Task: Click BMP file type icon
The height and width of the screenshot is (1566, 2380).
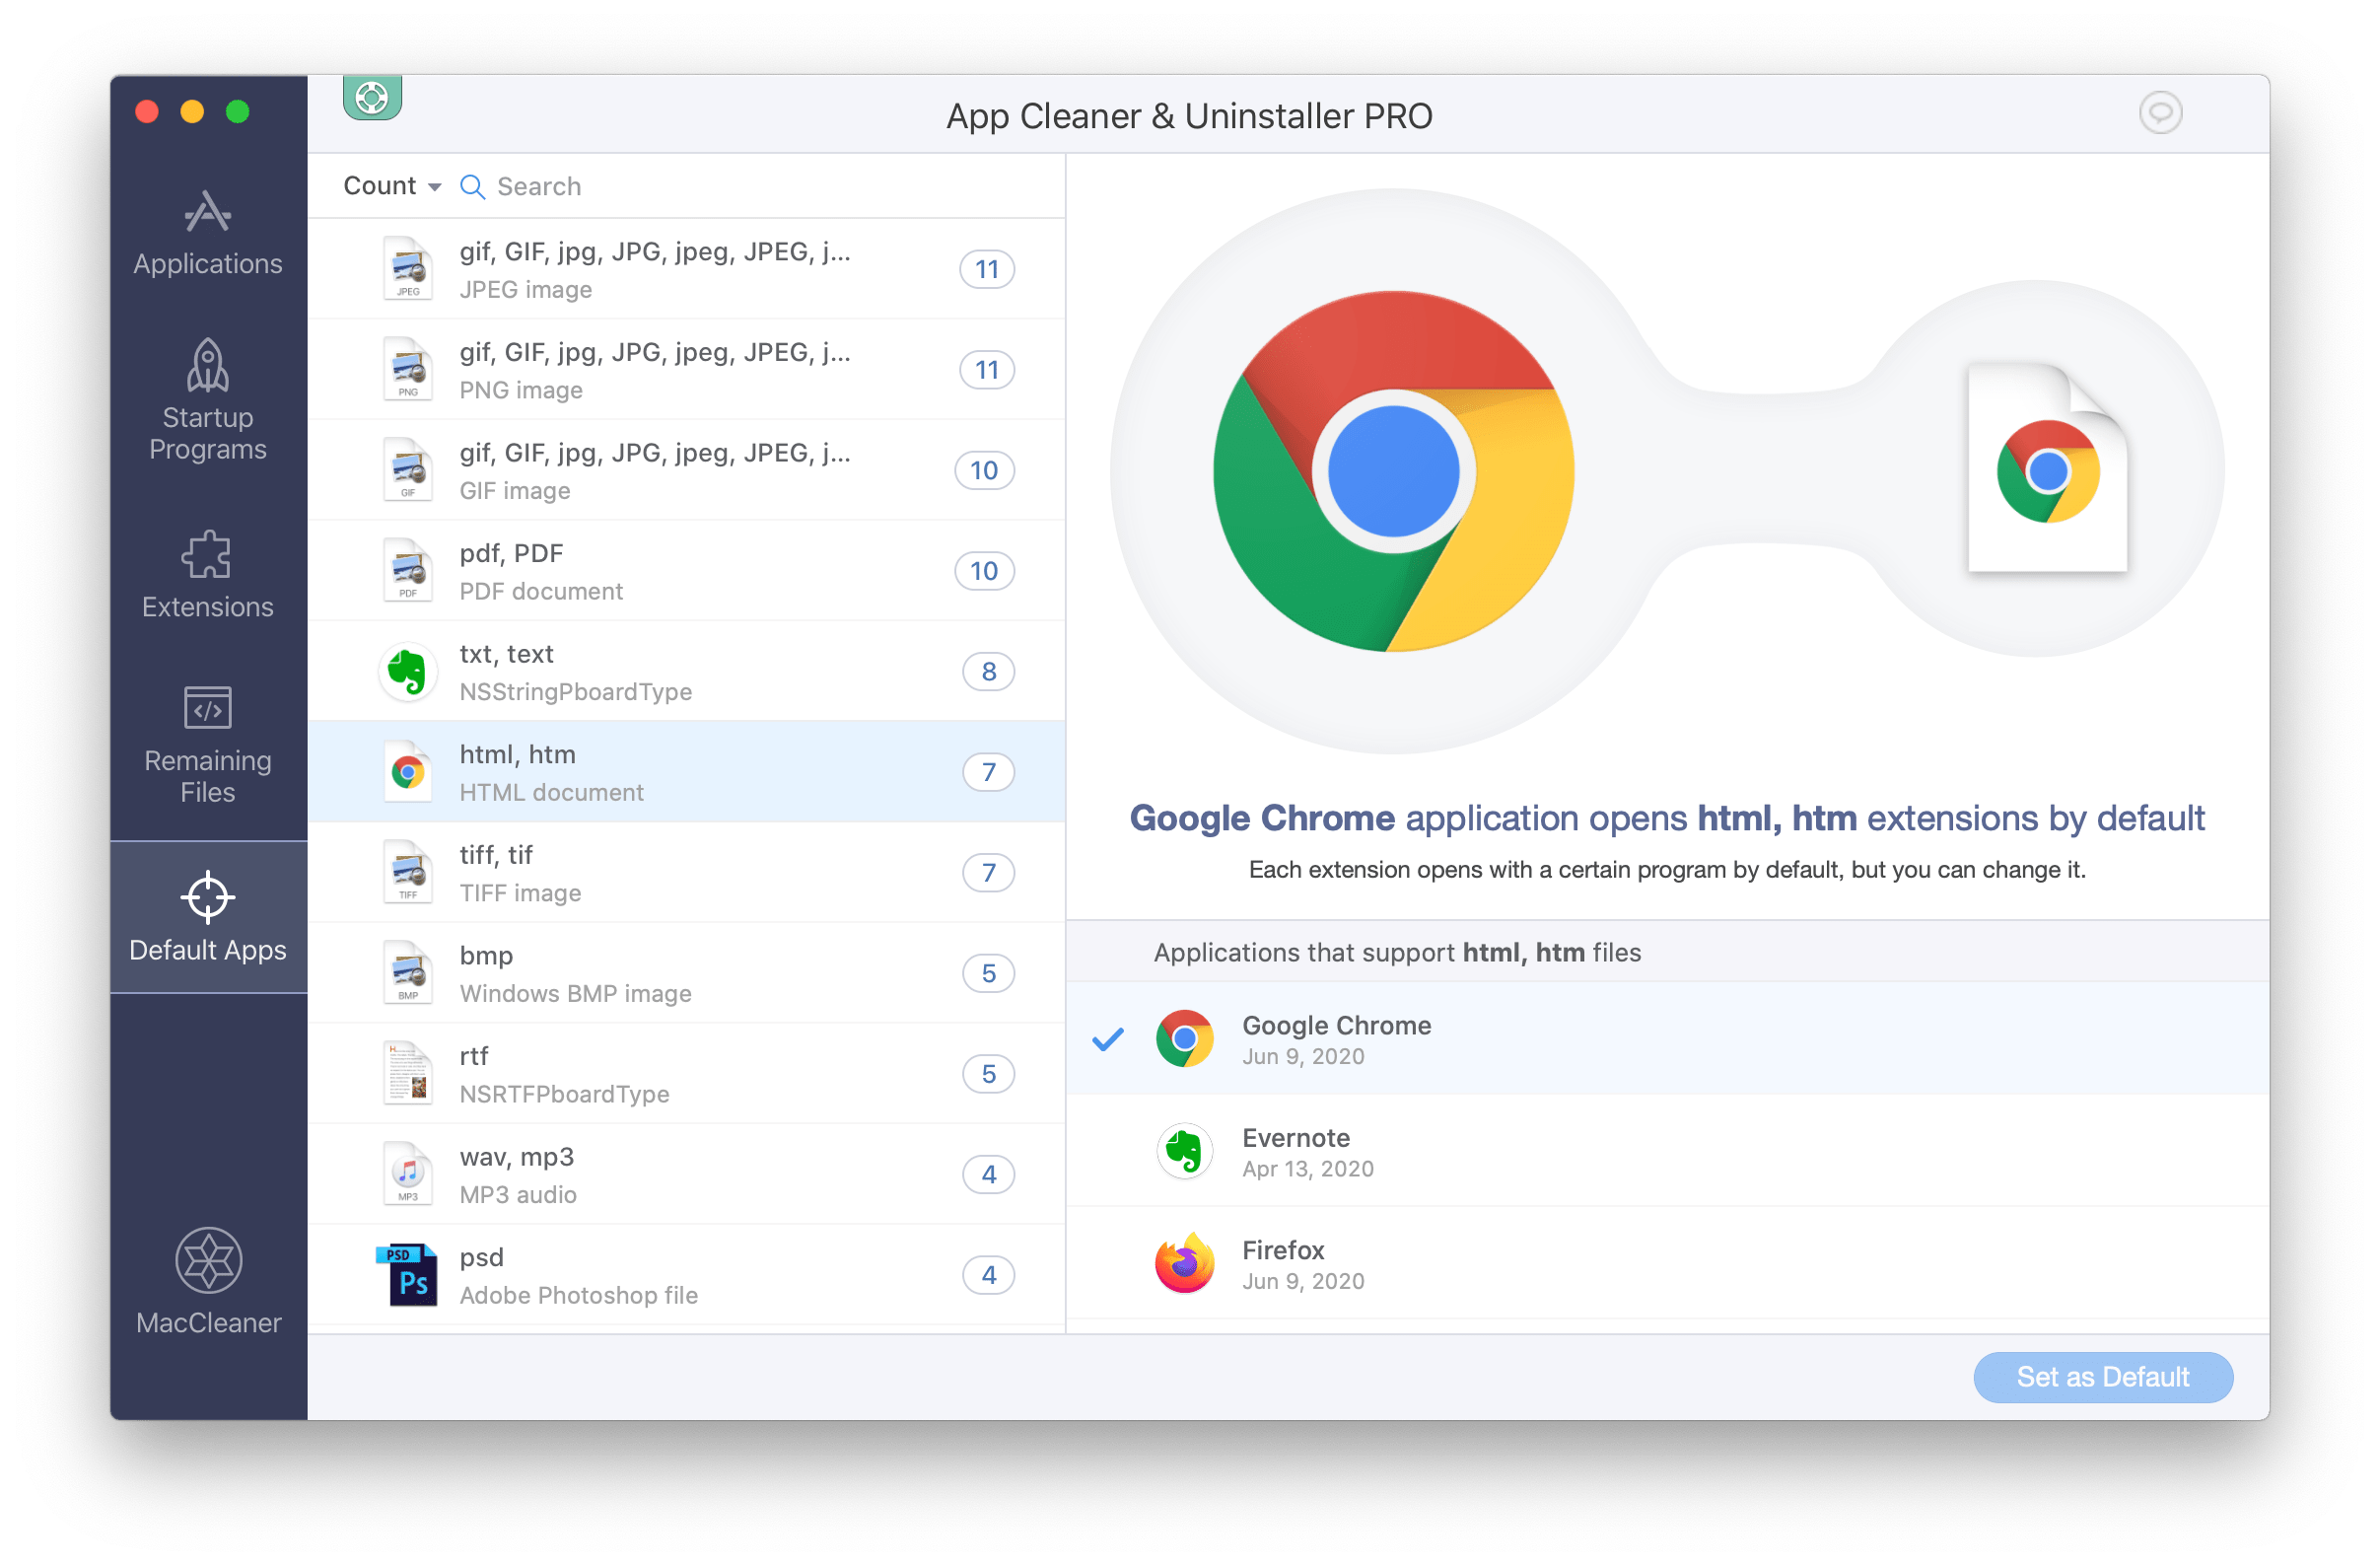Action: [x=408, y=973]
